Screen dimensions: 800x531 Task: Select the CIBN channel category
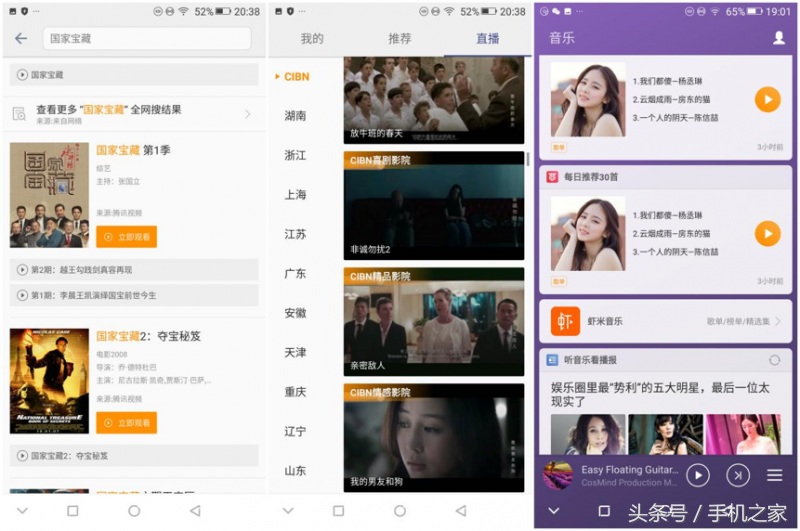(296, 77)
